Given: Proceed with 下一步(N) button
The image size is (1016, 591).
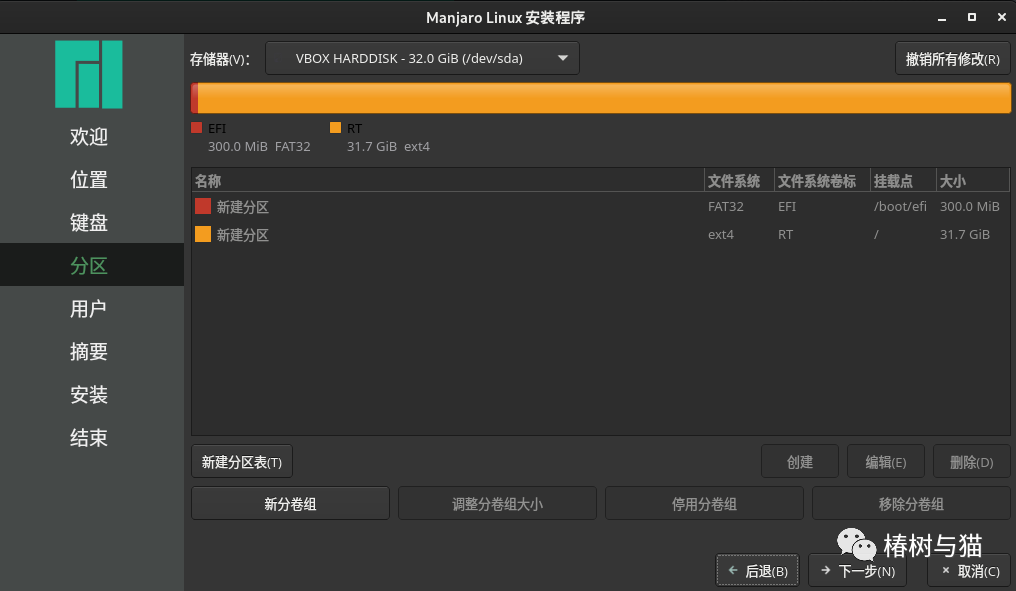Looking at the screenshot, I should click(857, 570).
